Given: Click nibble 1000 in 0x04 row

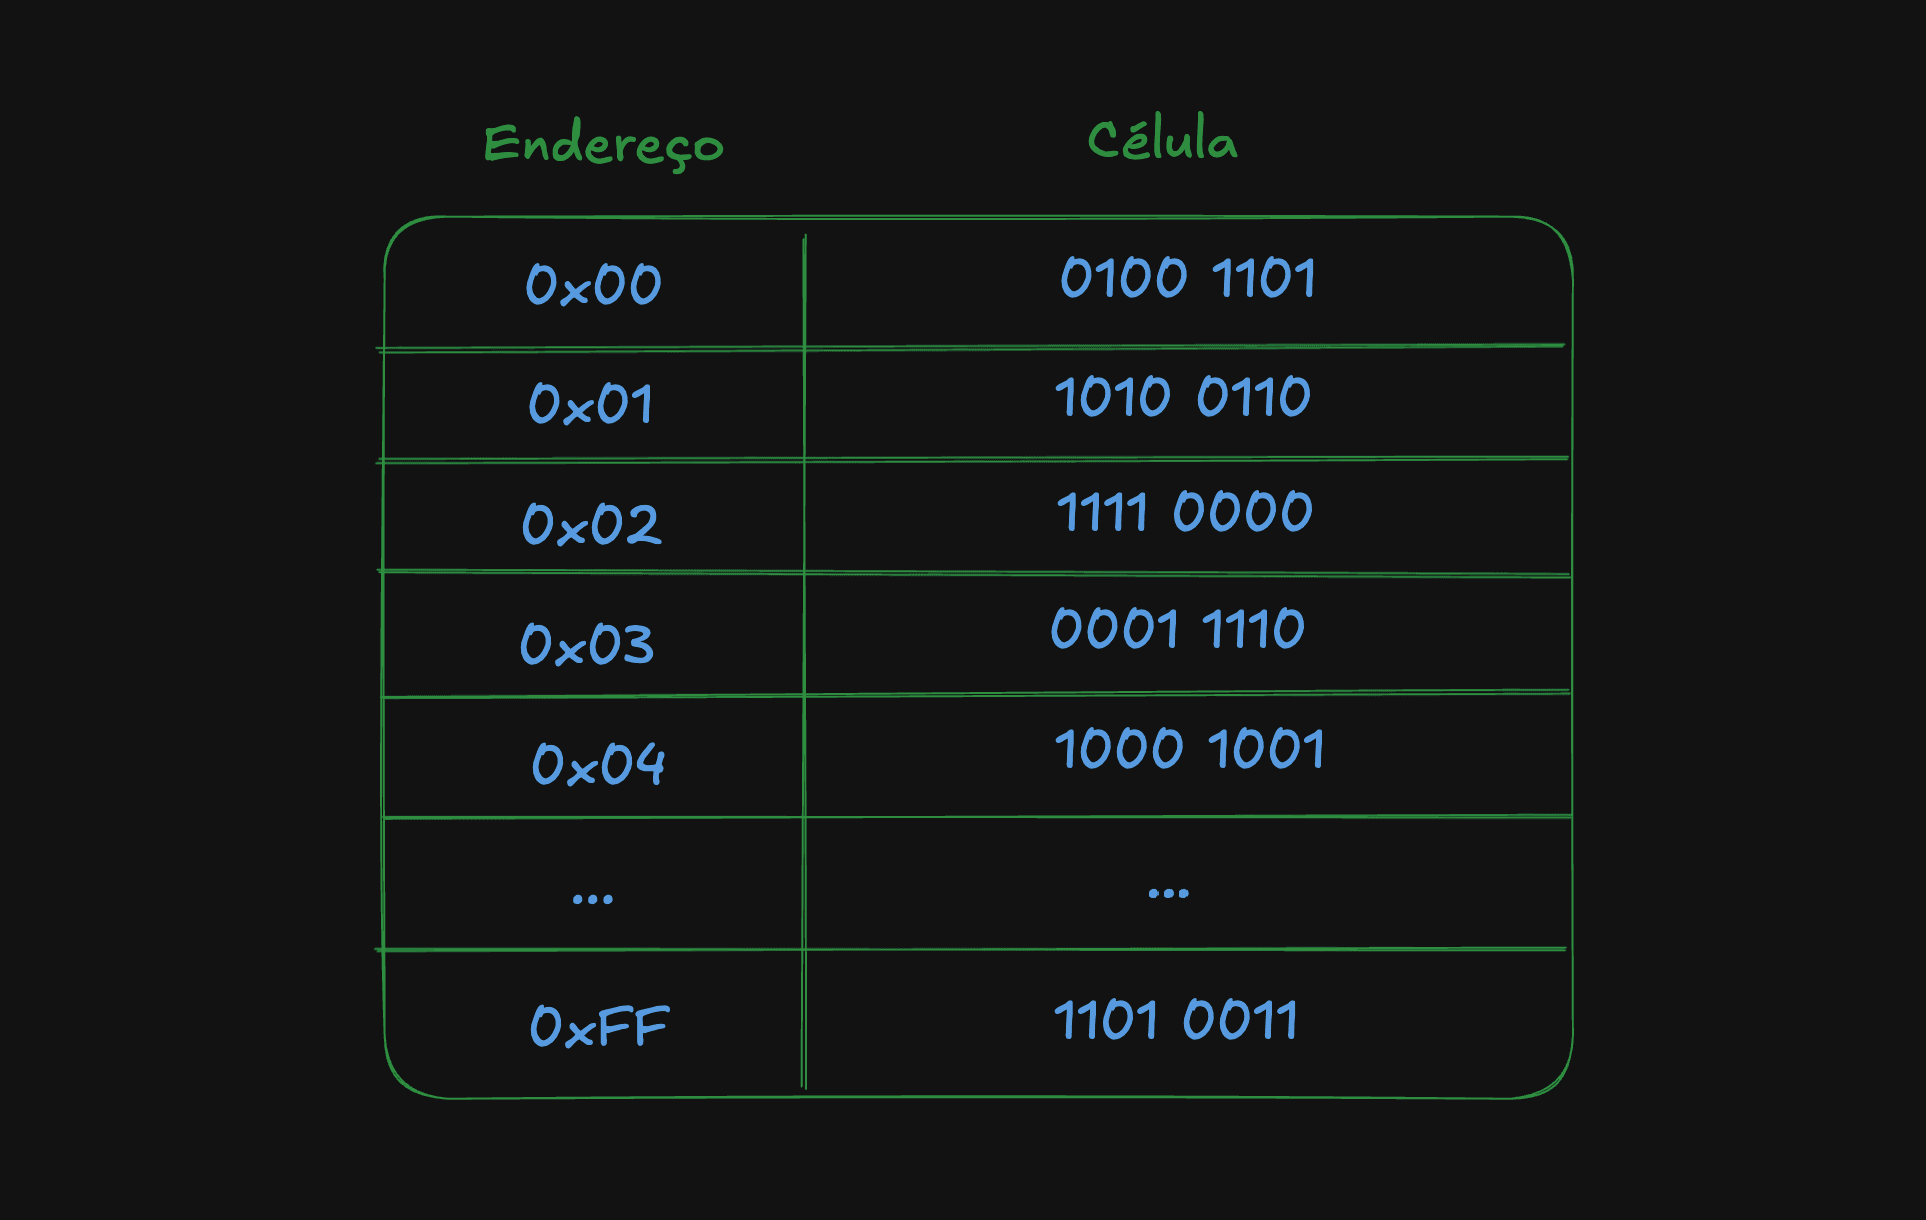Looking at the screenshot, I should pyautogui.click(x=1120, y=749).
